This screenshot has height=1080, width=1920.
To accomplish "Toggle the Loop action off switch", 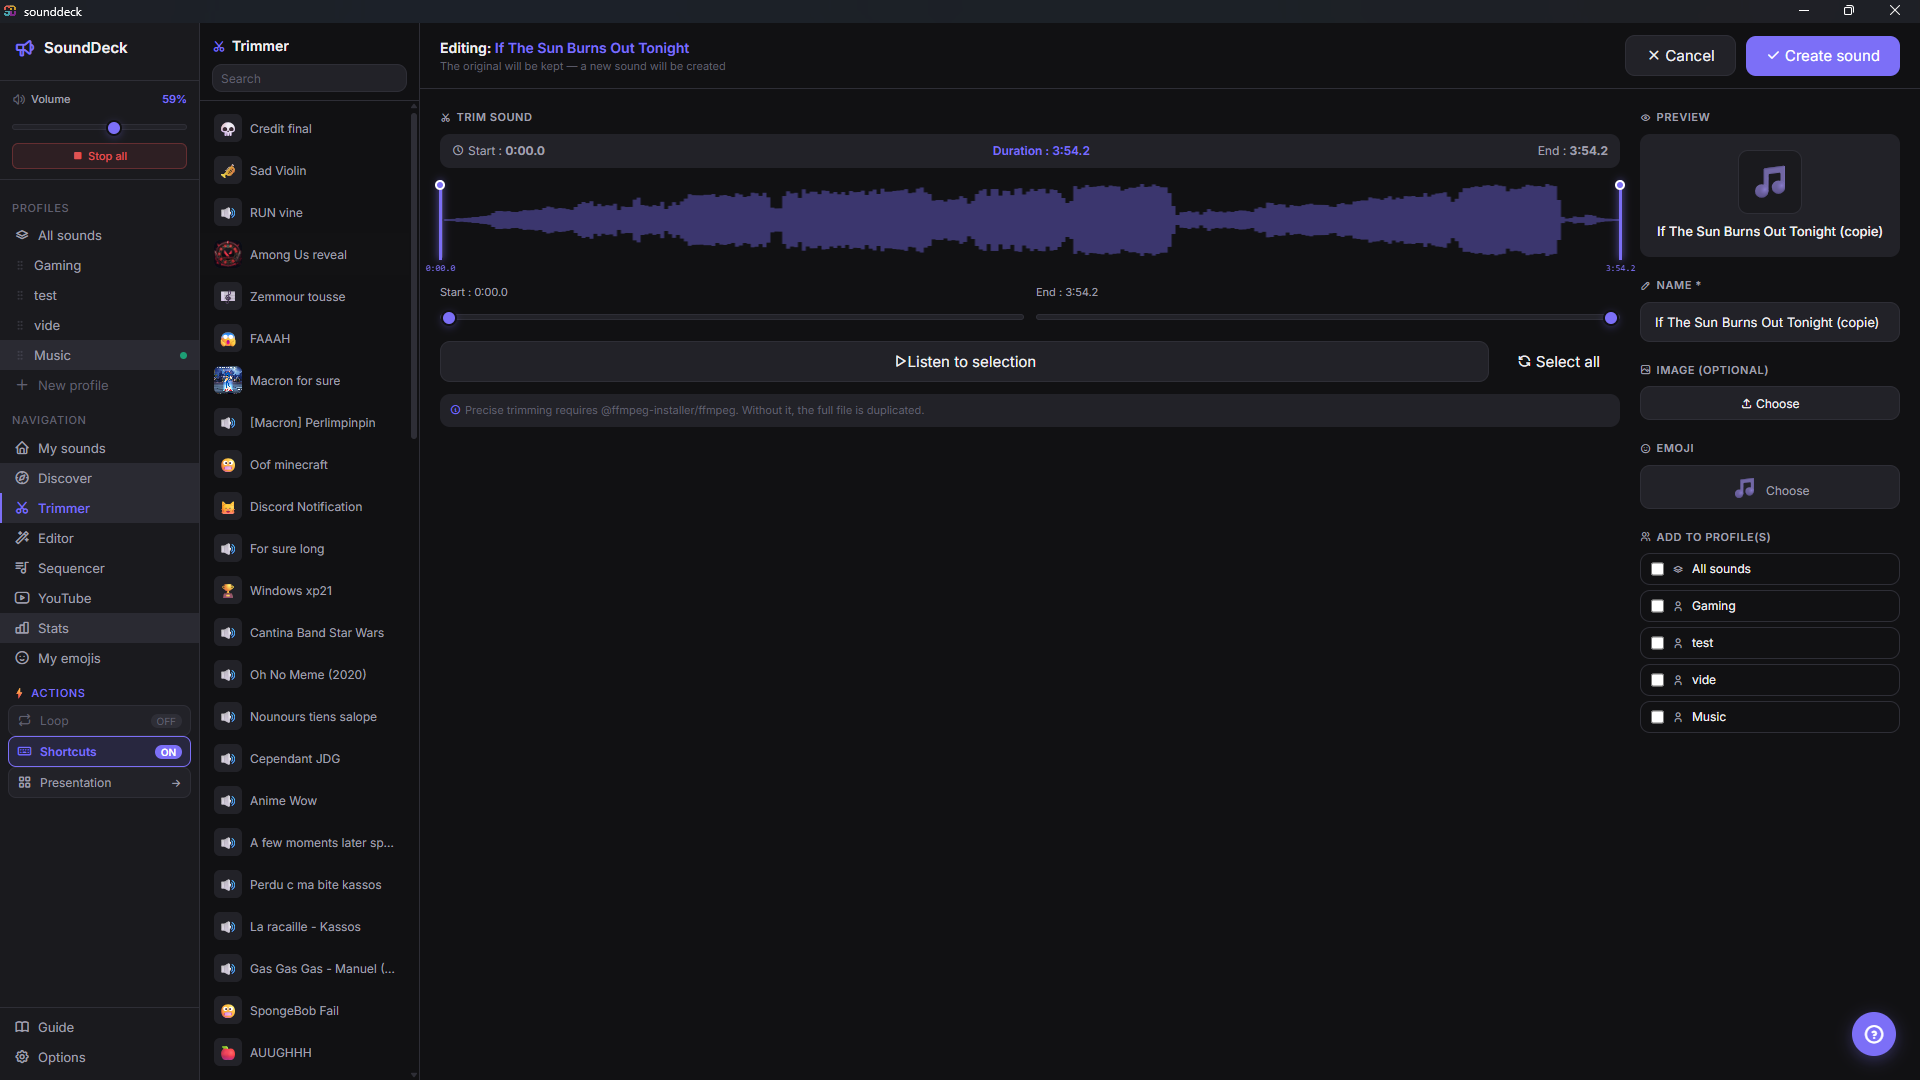I will coord(166,721).
